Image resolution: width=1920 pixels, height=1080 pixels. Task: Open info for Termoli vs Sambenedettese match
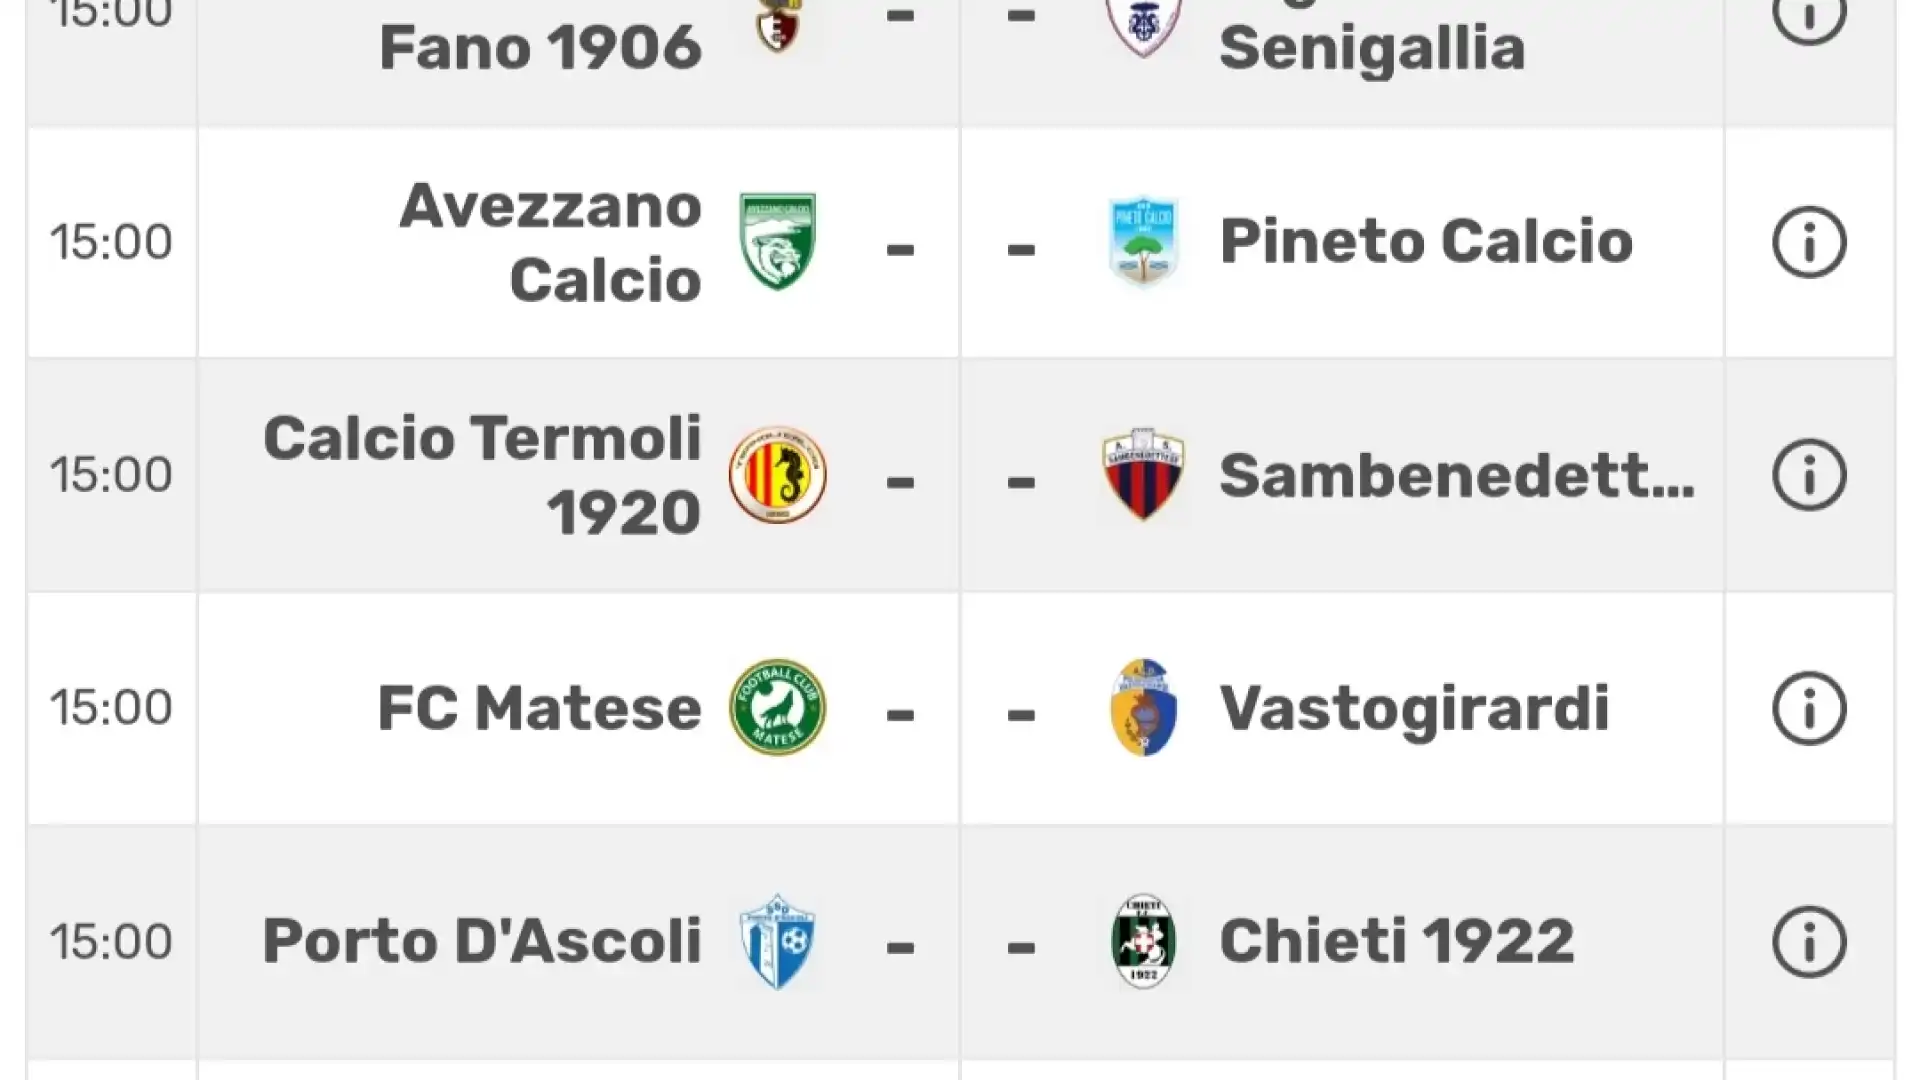1809,475
